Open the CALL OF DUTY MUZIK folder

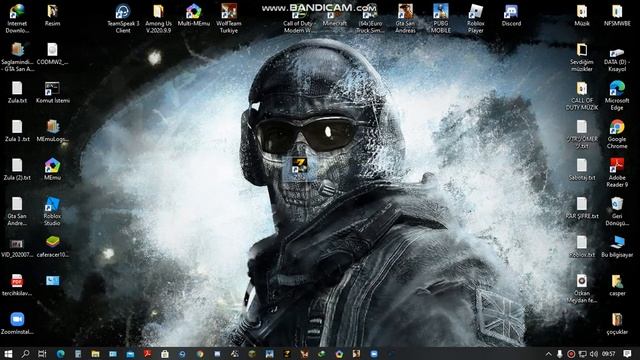(x=582, y=96)
